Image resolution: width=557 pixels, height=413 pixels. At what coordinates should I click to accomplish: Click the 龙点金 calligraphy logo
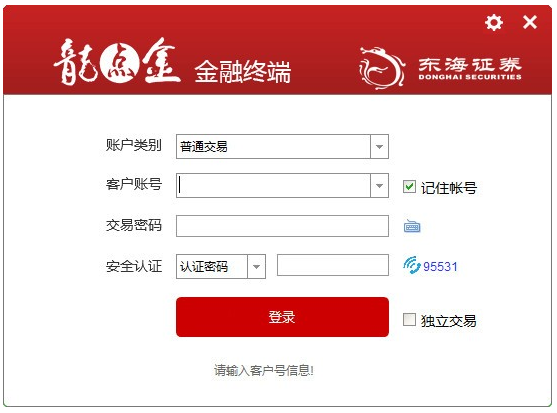[x=117, y=62]
